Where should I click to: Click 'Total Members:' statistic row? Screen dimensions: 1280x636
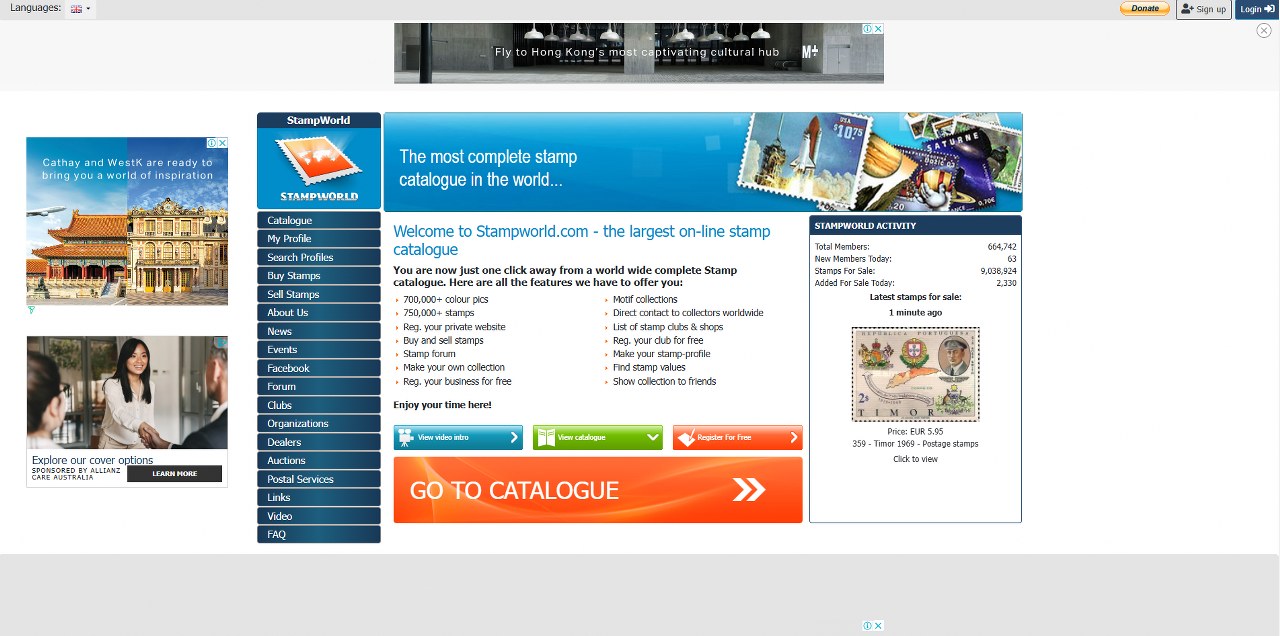[x=915, y=246]
